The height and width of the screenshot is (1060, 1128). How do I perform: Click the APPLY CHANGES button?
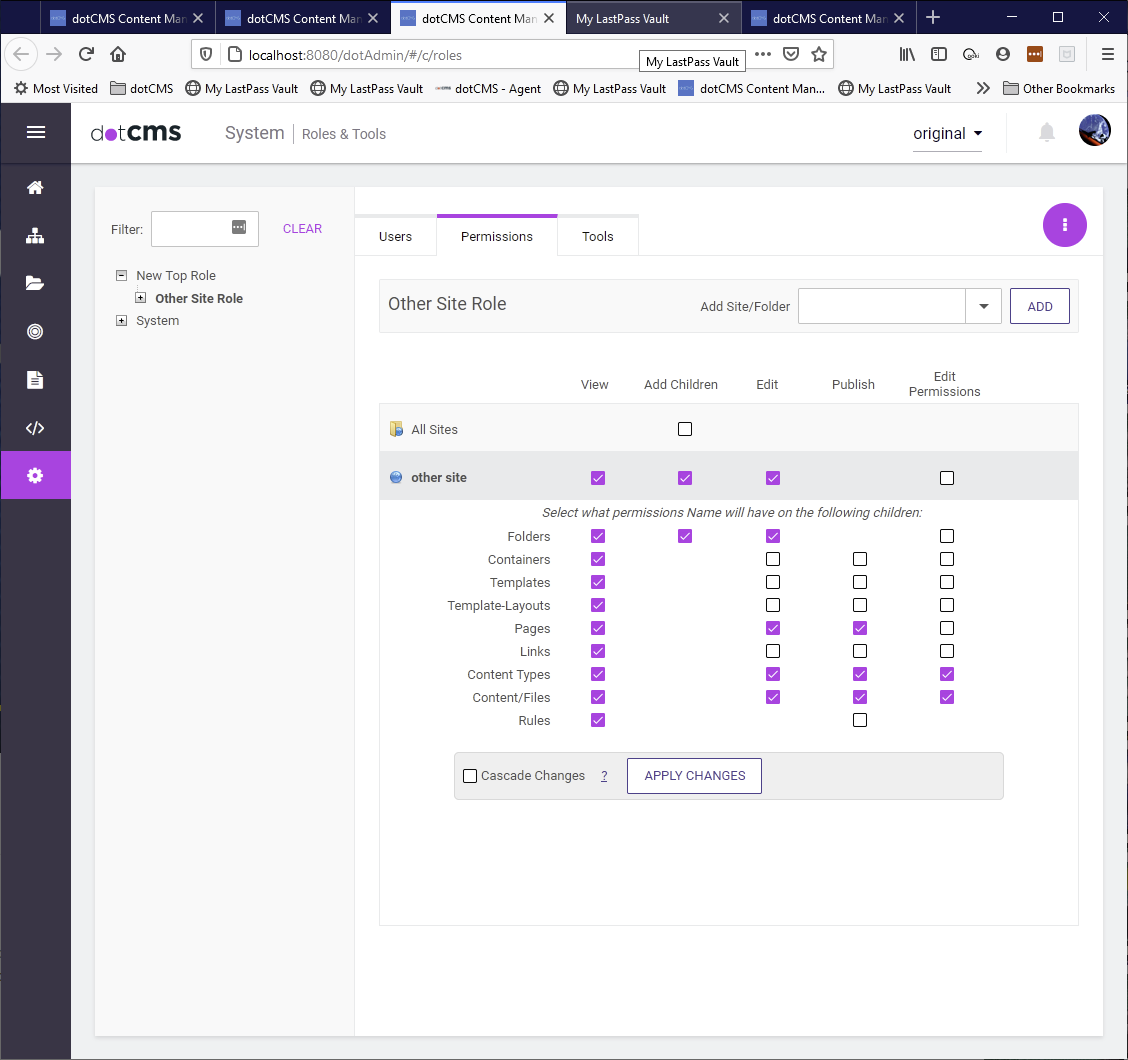[694, 775]
